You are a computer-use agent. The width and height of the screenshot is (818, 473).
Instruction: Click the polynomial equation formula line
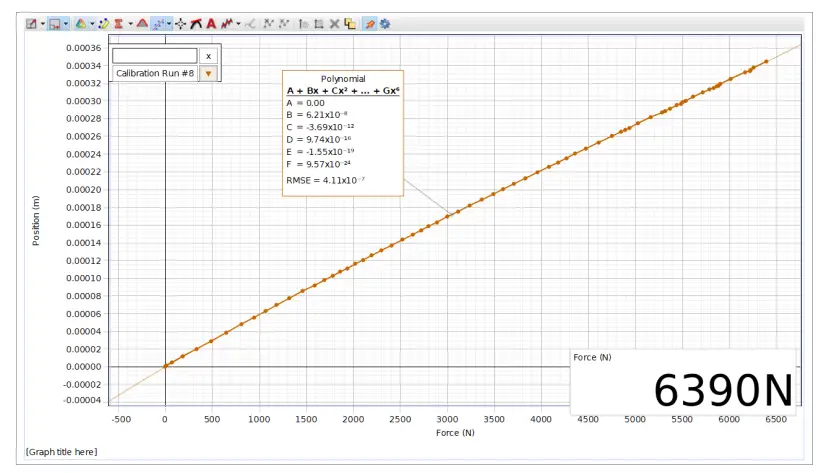click(343, 91)
